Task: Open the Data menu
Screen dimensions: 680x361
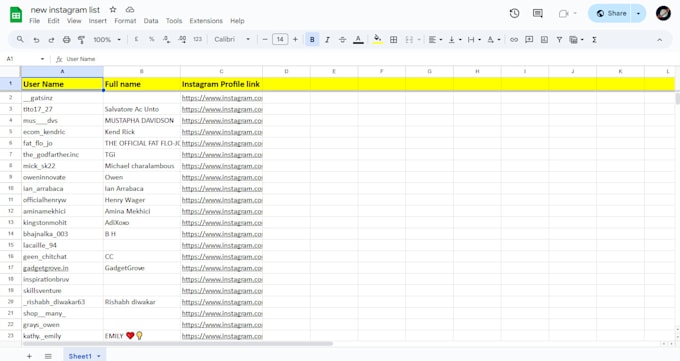Action: coord(151,21)
